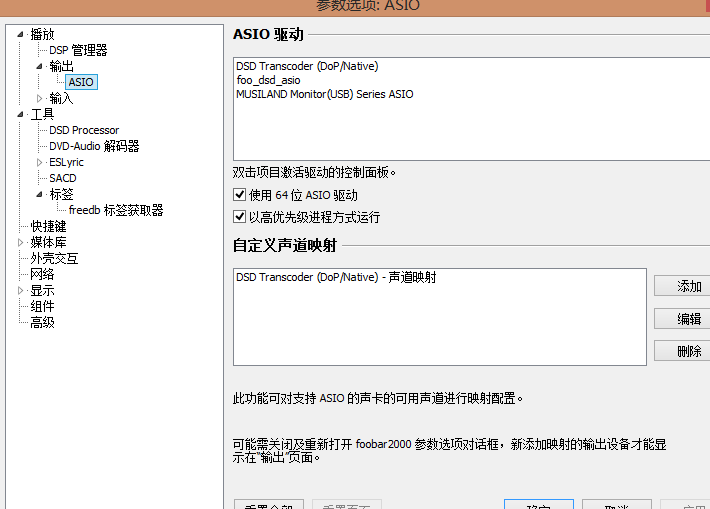Open the DSD Processor settings page

point(84,130)
